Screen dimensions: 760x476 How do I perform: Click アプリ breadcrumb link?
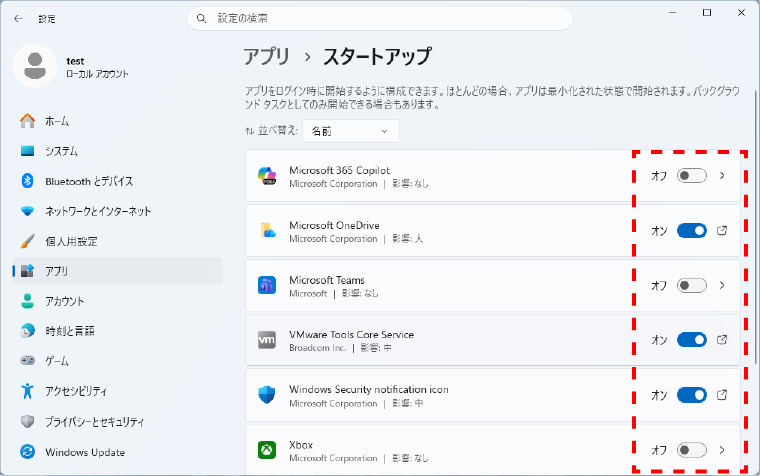tap(267, 57)
